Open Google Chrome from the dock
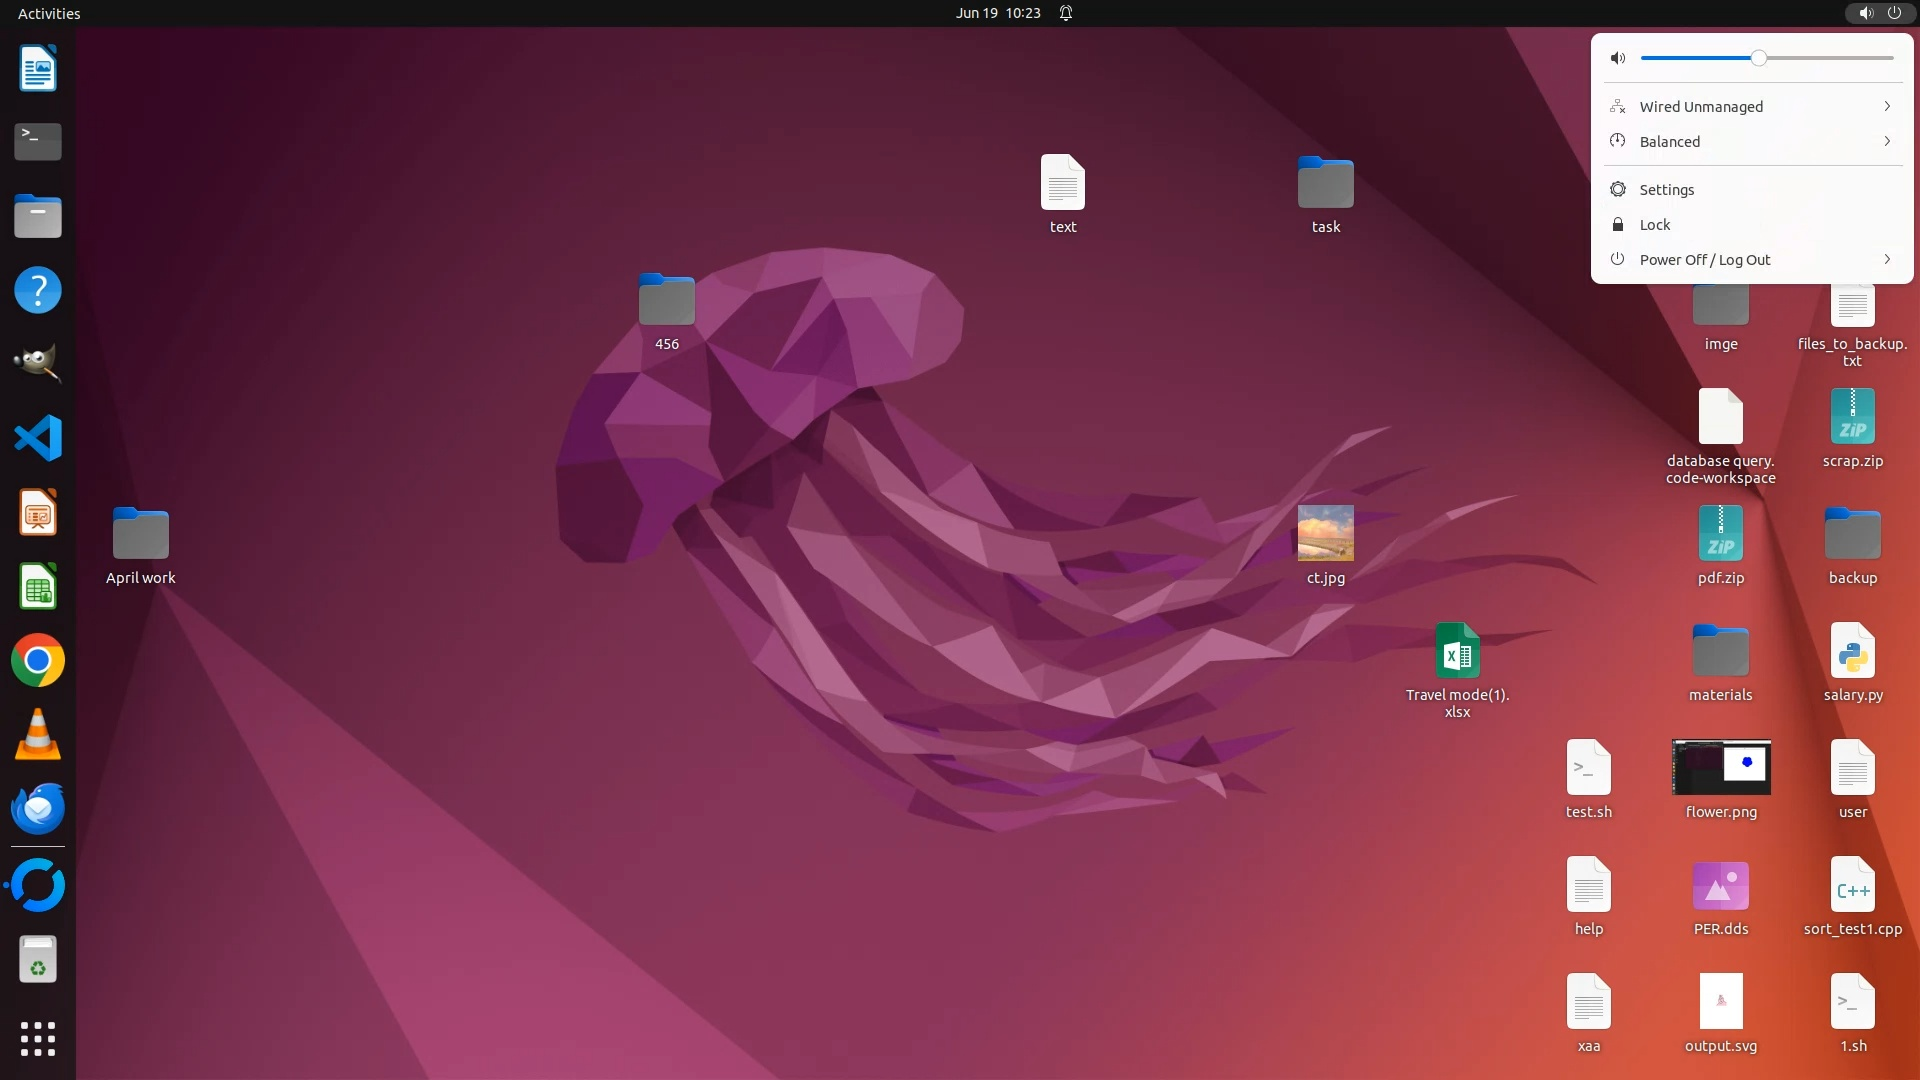Viewport: 1920px width, 1080px height. (x=38, y=661)
